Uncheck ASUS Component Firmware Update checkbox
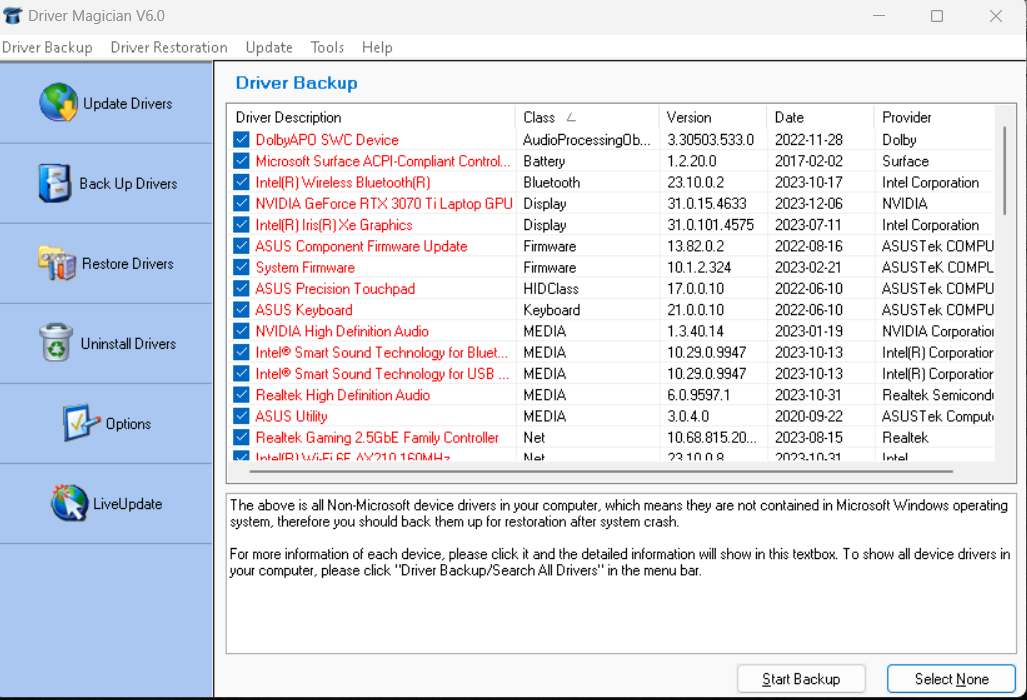 [242, 246]
